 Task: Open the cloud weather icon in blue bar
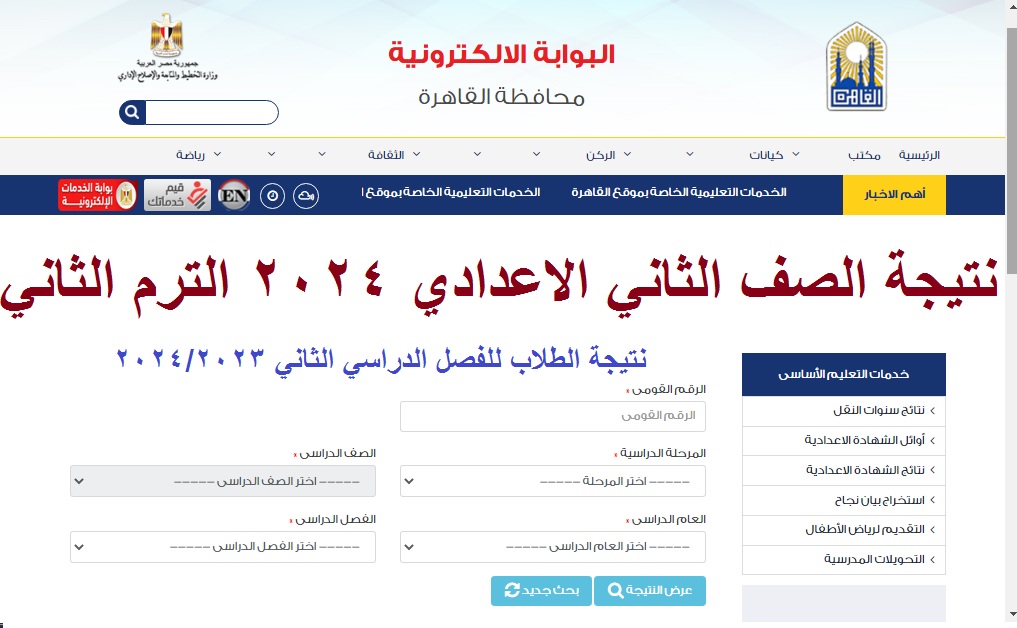point(305,195)
